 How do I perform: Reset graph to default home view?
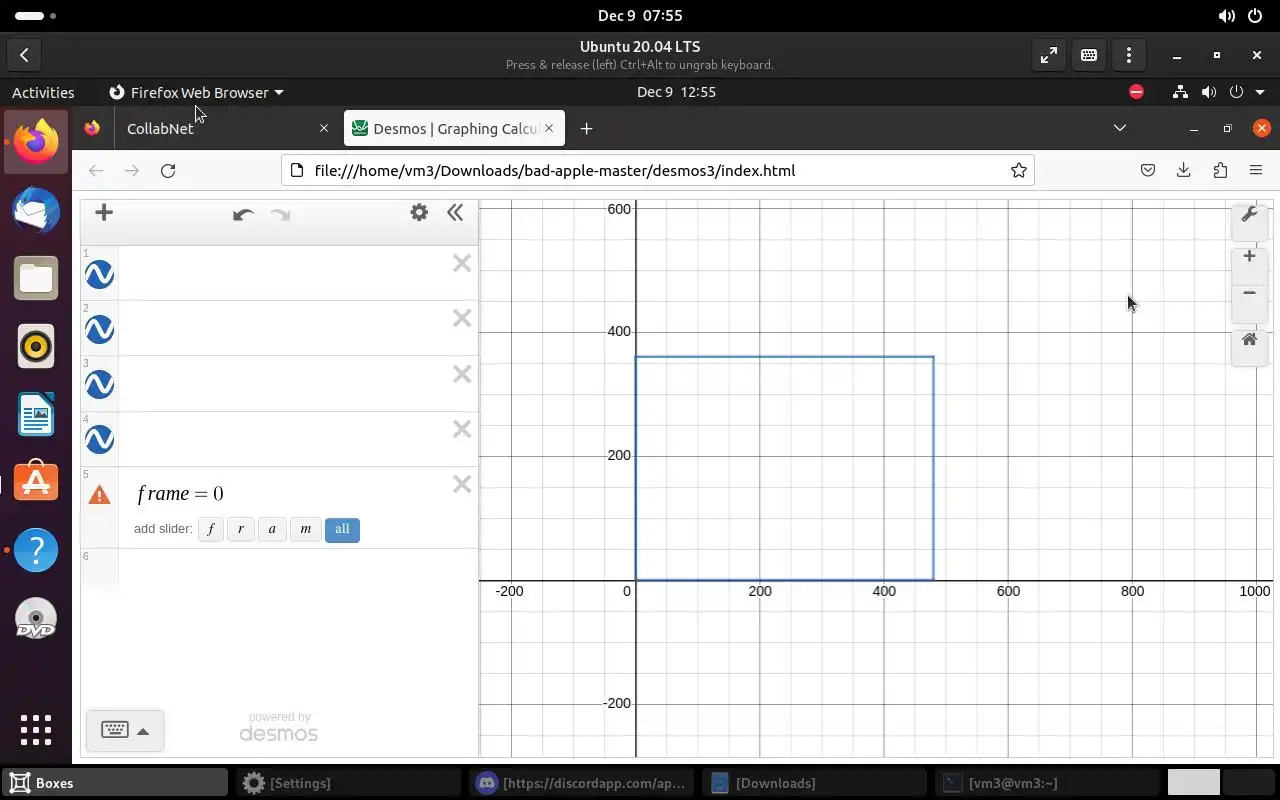pyautogui.click(x=1249, y=340)
